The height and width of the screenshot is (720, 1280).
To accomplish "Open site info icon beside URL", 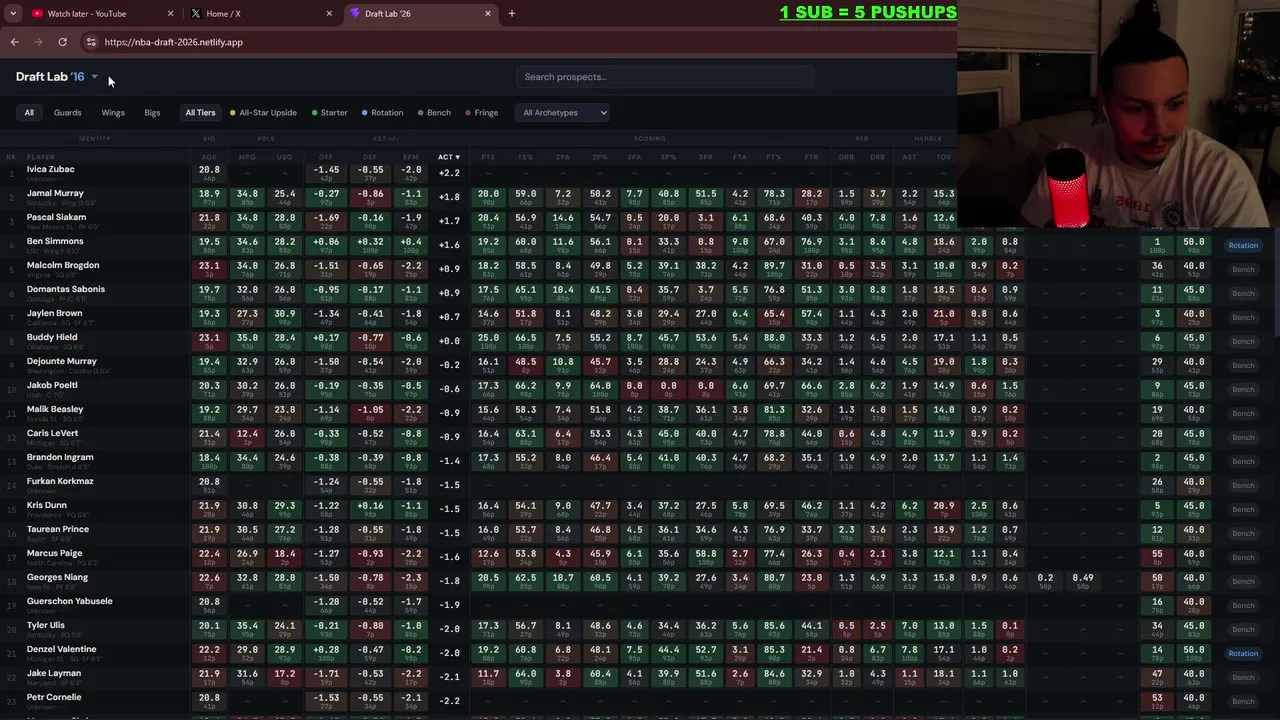I will [x=91, y=42].
